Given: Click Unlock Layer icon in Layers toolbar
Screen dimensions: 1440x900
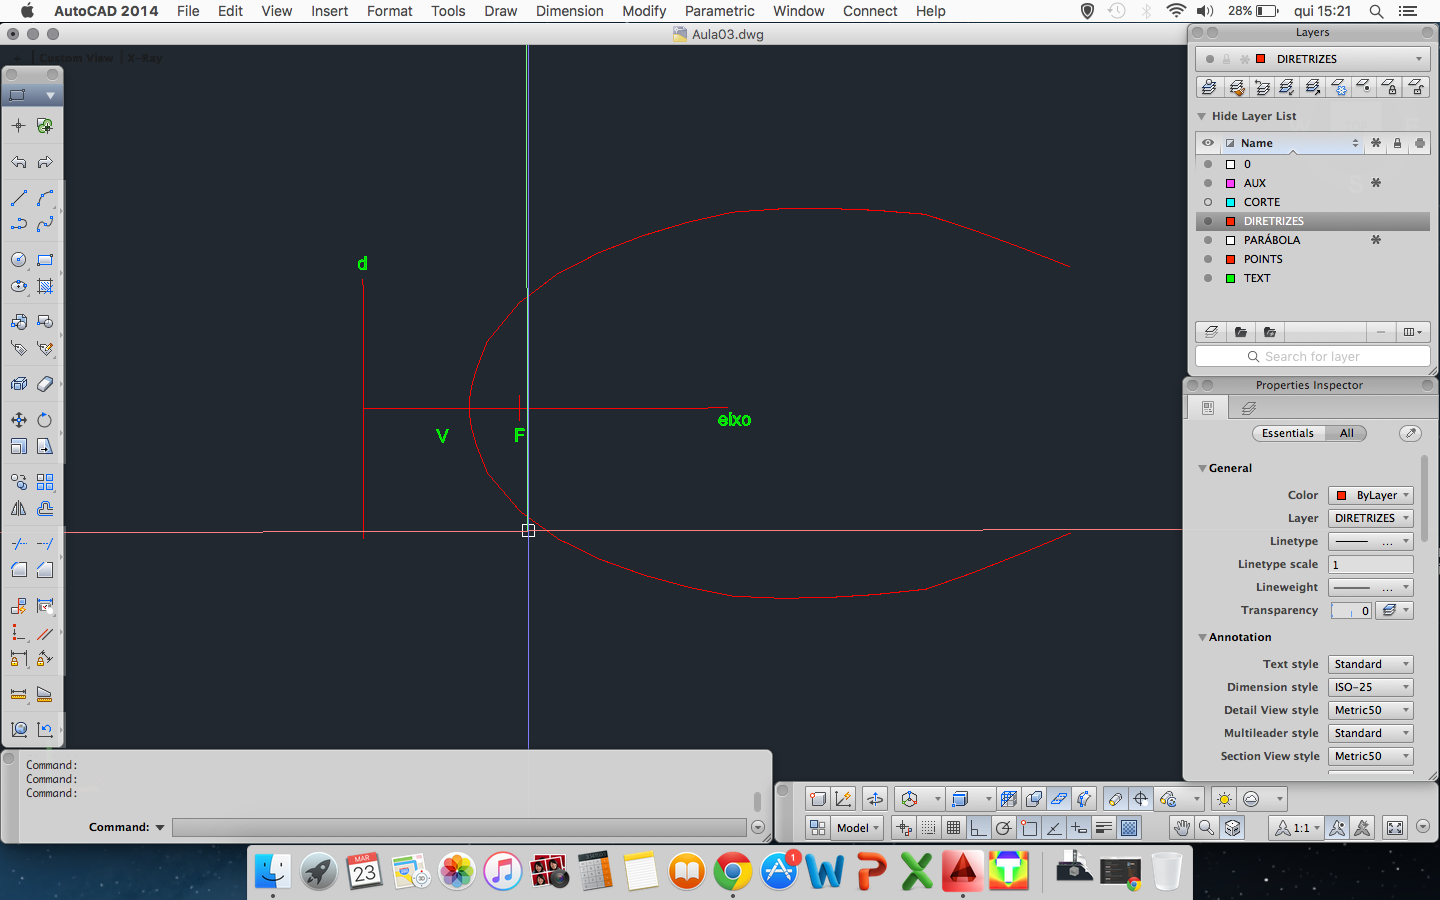Looking at the screenshot, I should (1416, 88).
